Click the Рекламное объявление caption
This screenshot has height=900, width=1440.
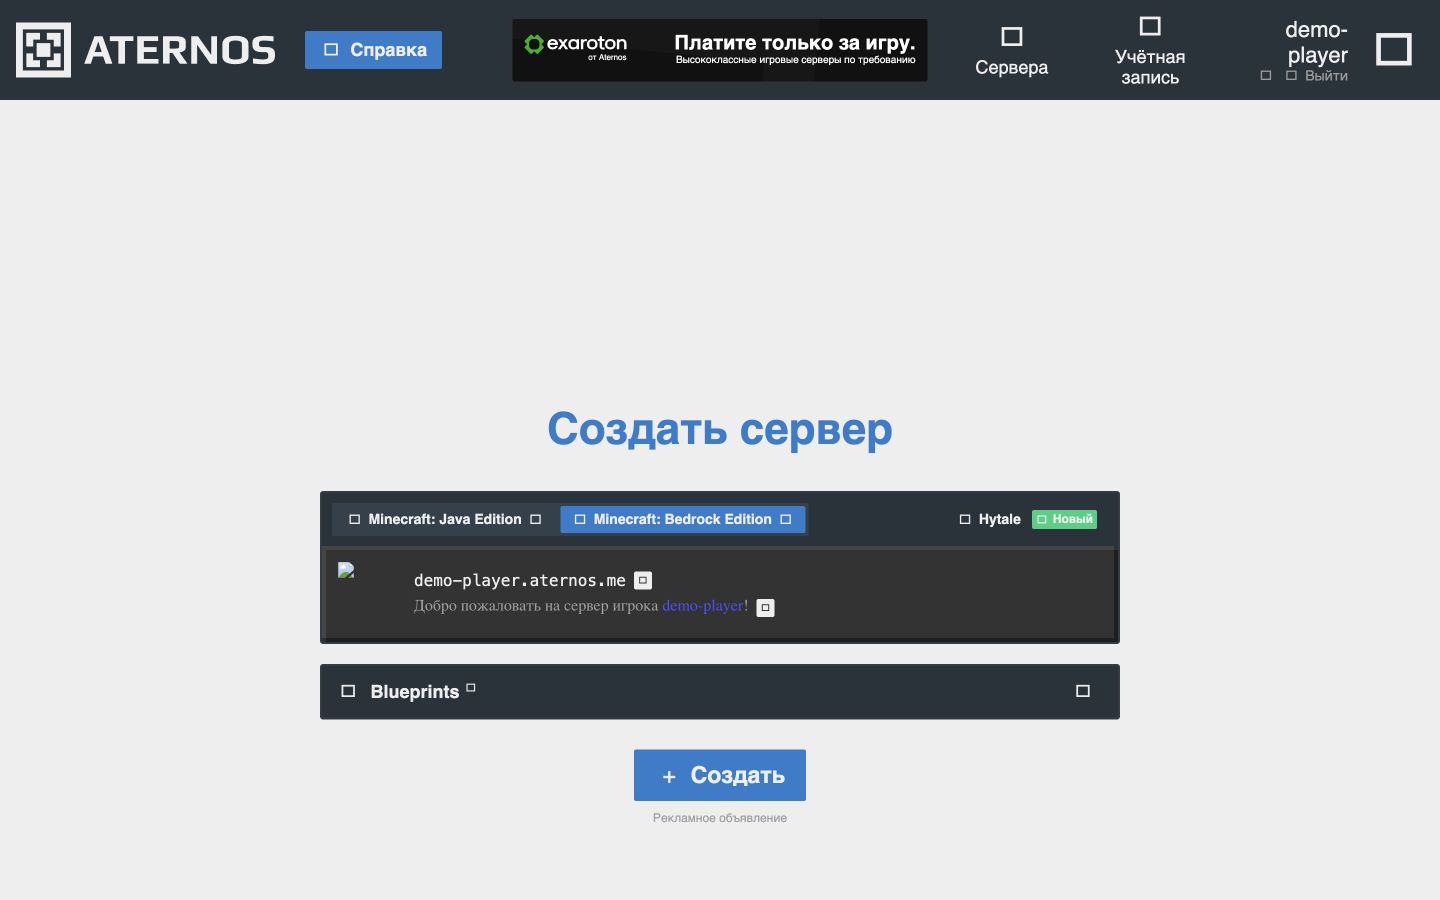(x=720, y=818)
